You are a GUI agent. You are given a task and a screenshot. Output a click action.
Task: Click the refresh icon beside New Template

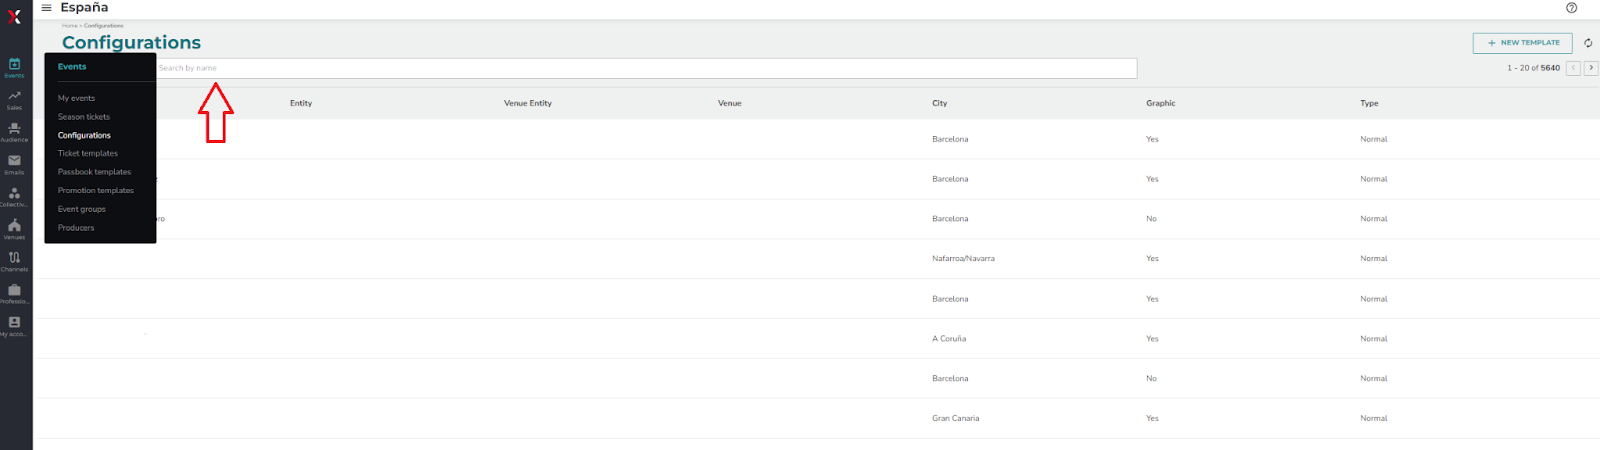click(1588, 43)
